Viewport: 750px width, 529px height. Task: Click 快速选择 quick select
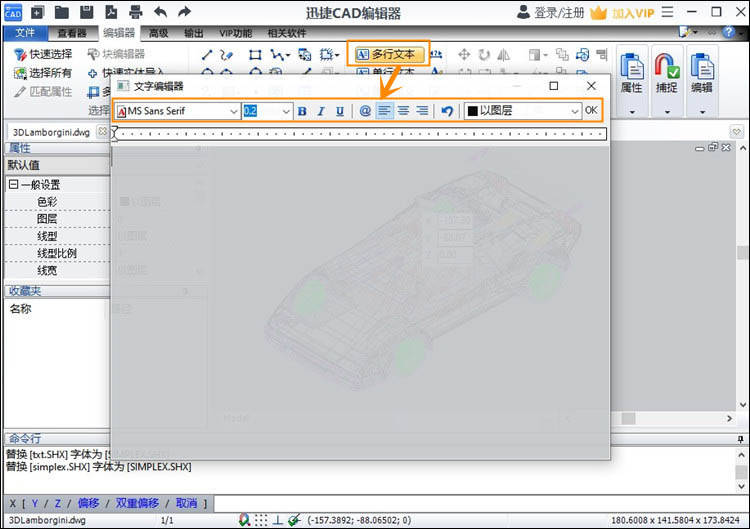click(x=43, y=54)
